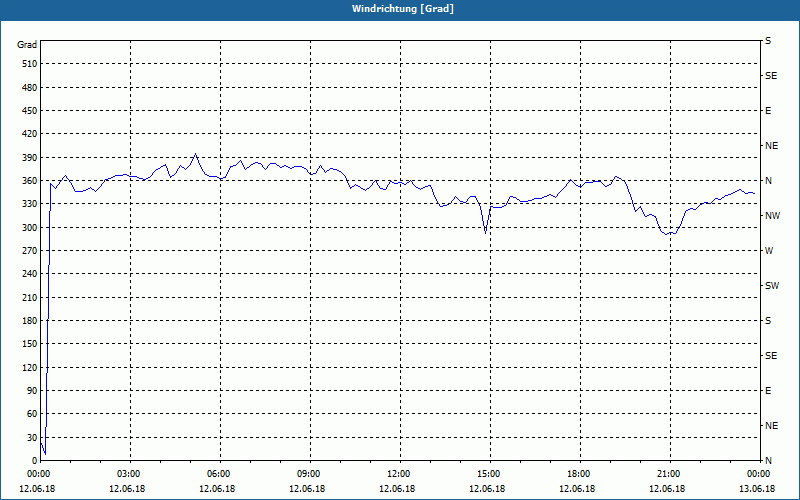The height and width of the screenshot is (500, 800).
Task: Click the 'Windrichtung [Grad]' chart title
Action: click(403, 9)
